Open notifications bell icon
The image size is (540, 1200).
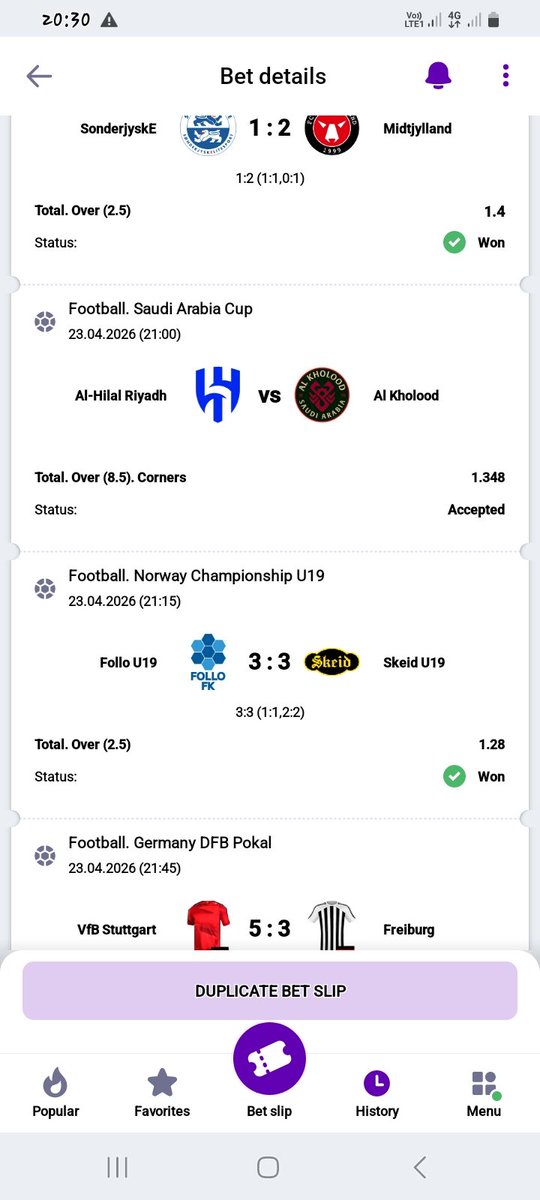coord(438,75)
